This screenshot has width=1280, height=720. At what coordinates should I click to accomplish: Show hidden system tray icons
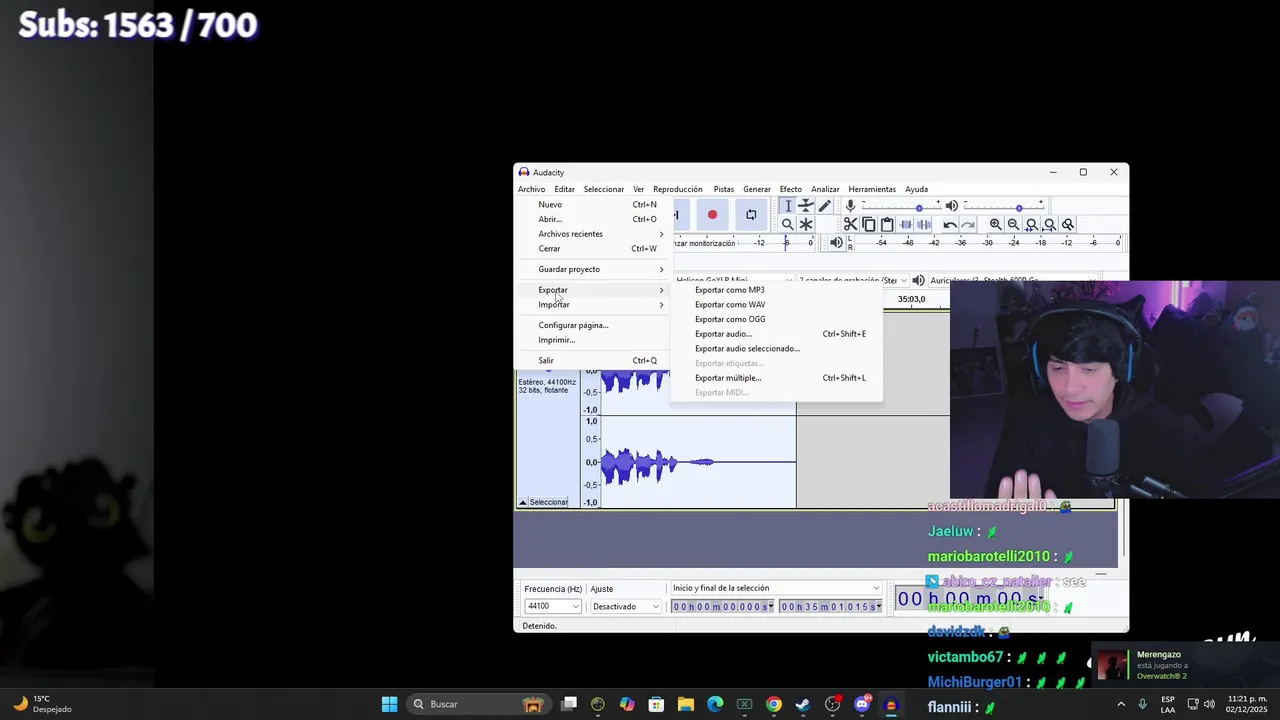[1120, 704]
